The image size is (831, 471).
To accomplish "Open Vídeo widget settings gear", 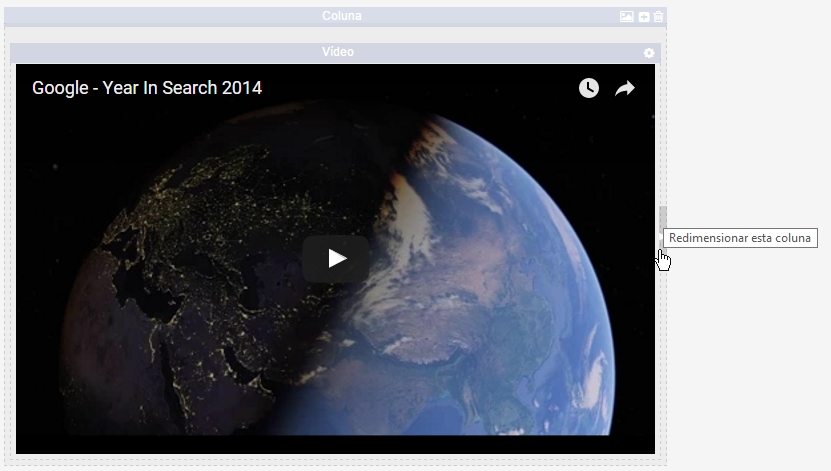I will click(x=649, y=53).
